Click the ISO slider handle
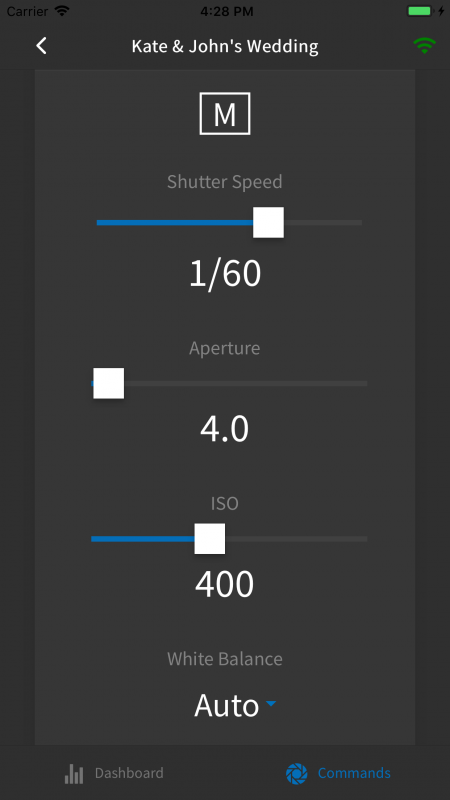This screenshot has height=800, width=450. click(210, 539)
